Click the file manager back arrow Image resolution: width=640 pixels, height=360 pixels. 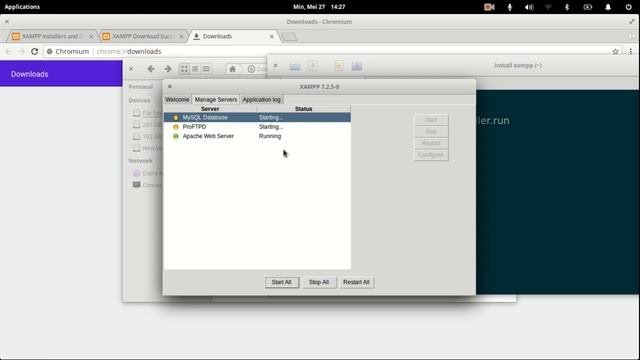pos(151,69)
